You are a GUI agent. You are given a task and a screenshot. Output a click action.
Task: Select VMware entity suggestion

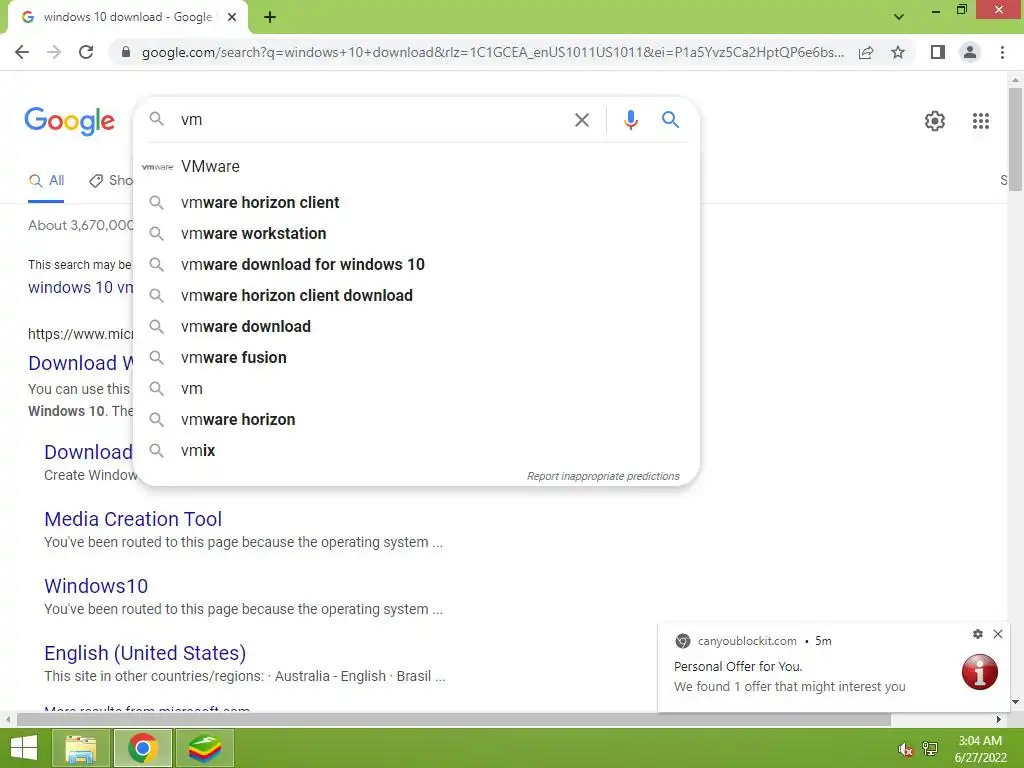click(416, 167)
